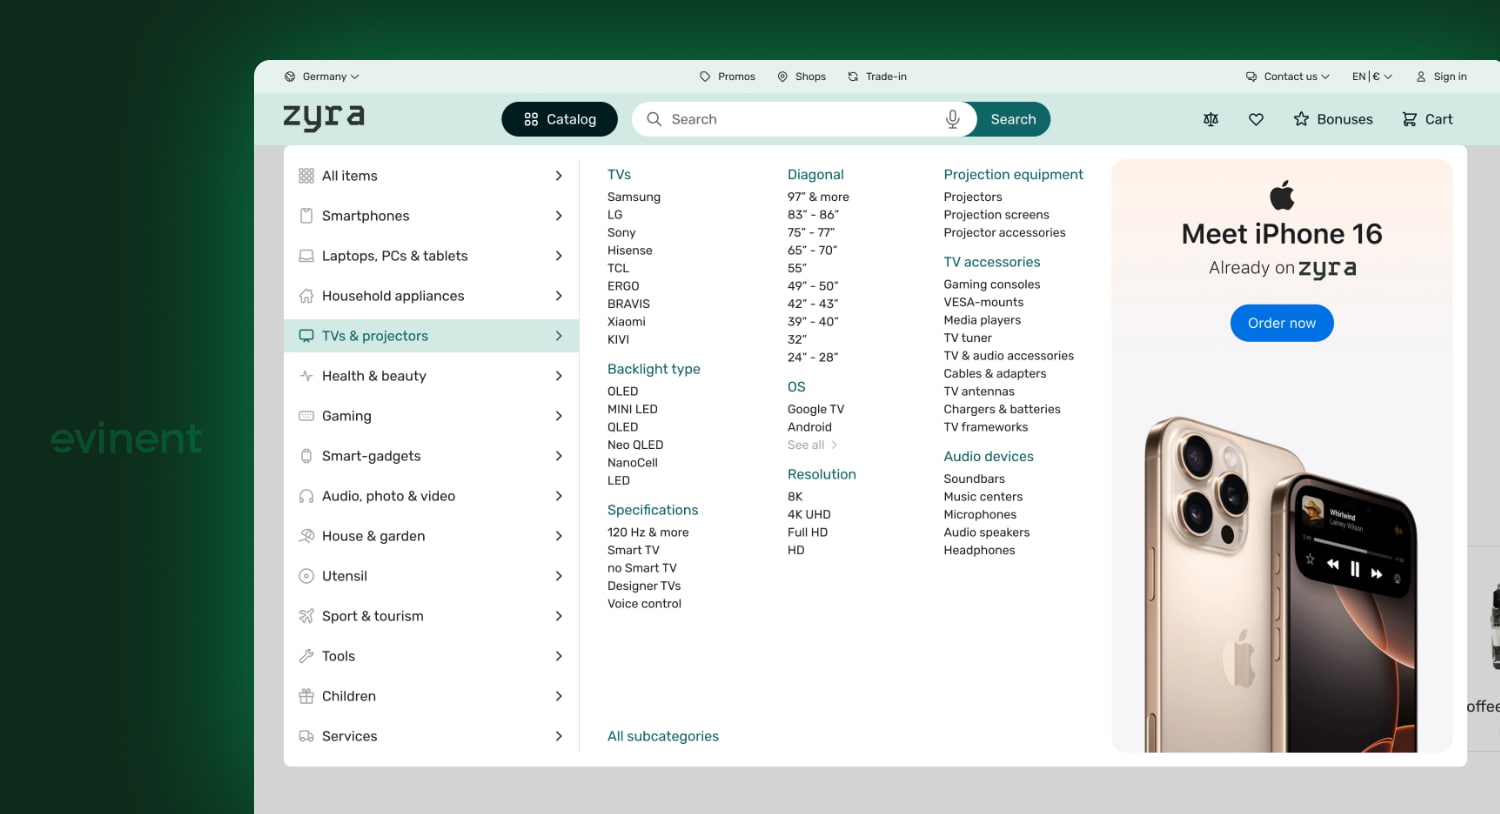
Task: Click the Health & beauty pulse icon
Action: (x=306, y=376)
